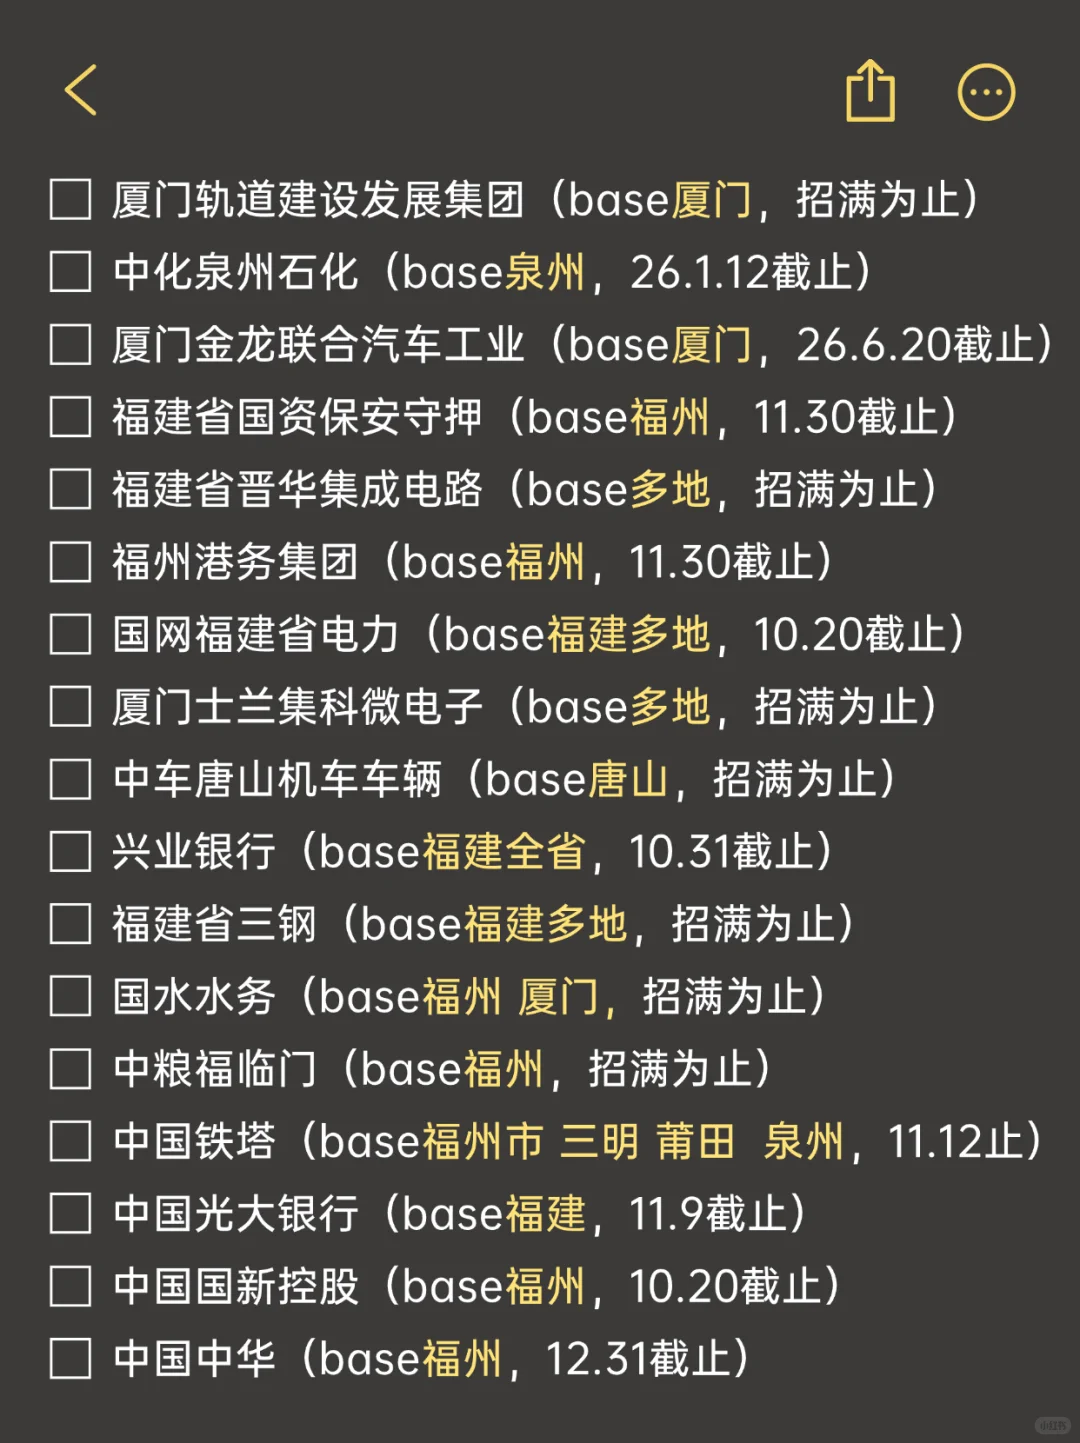The width and height of the screenshot is (1080, 1443).
Task: Click the 中国中华 note line text
Action: [x=430, y=1359]
